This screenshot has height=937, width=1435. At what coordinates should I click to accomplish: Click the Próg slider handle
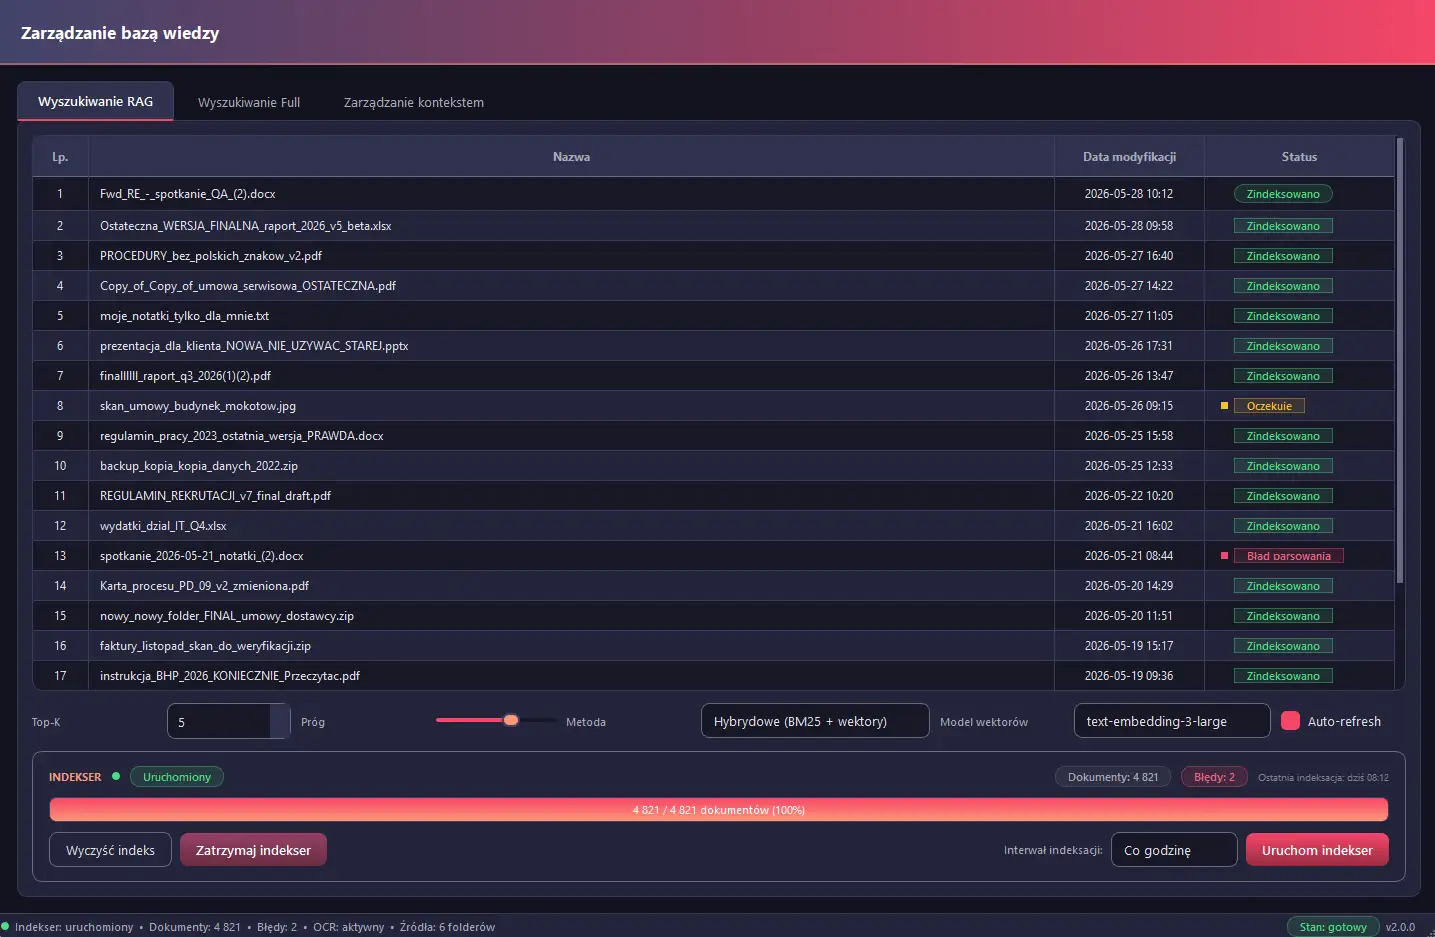[511, 720]
